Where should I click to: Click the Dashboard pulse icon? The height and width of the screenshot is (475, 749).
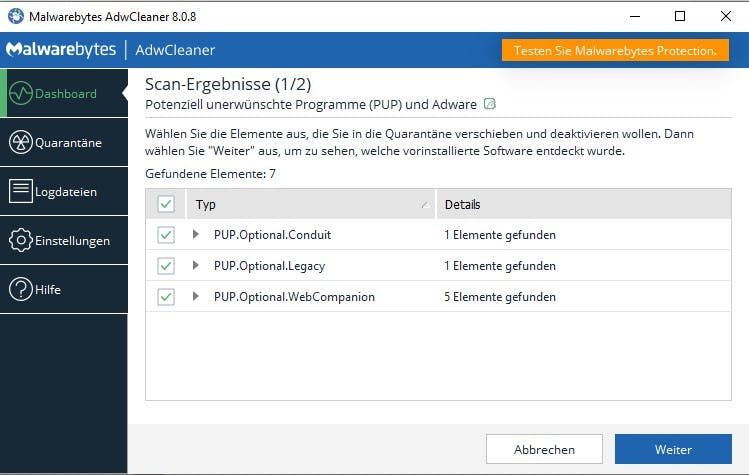(x=21, y=93)
